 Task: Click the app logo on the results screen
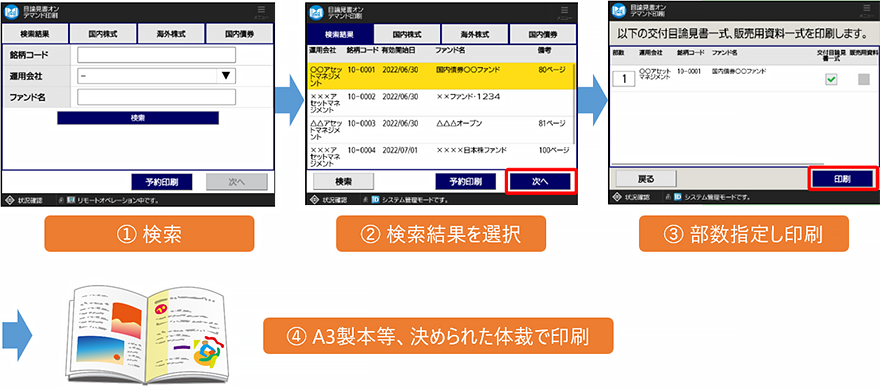coord(317,13)
